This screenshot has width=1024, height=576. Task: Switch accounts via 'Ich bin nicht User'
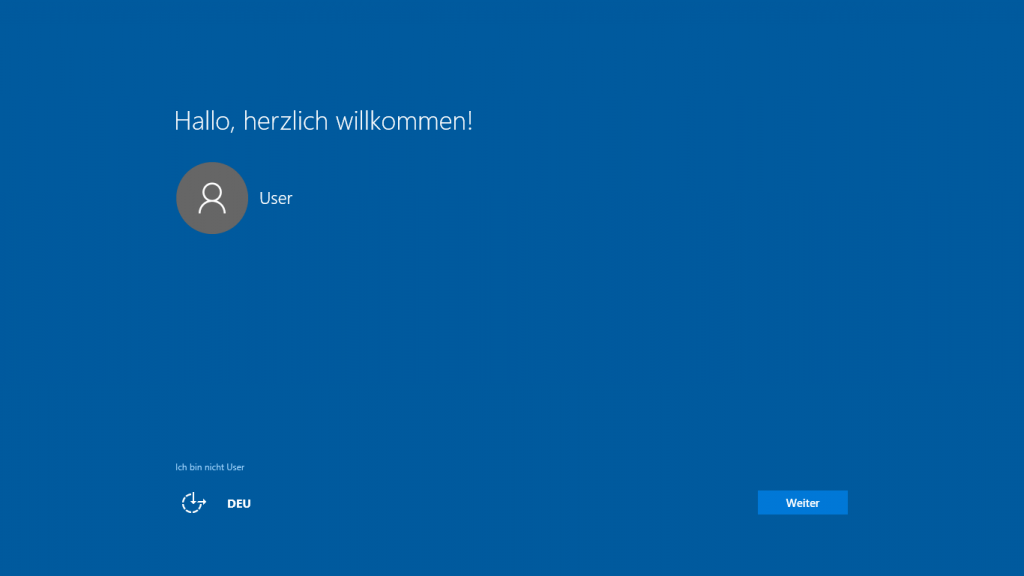(x=210, y=467)
